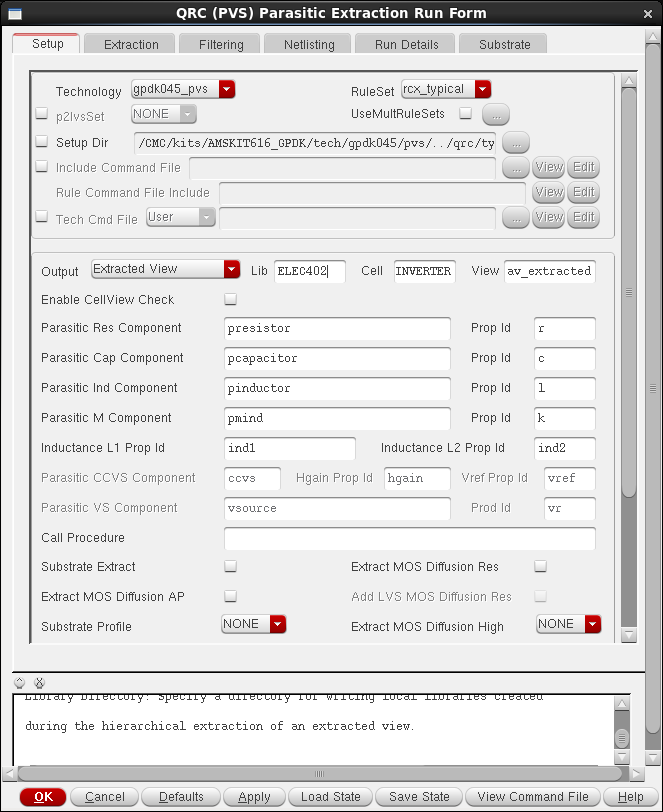663x812 pixels.
Task: Click Parasitic M Component field pmind
Action: tap(337, 418)
